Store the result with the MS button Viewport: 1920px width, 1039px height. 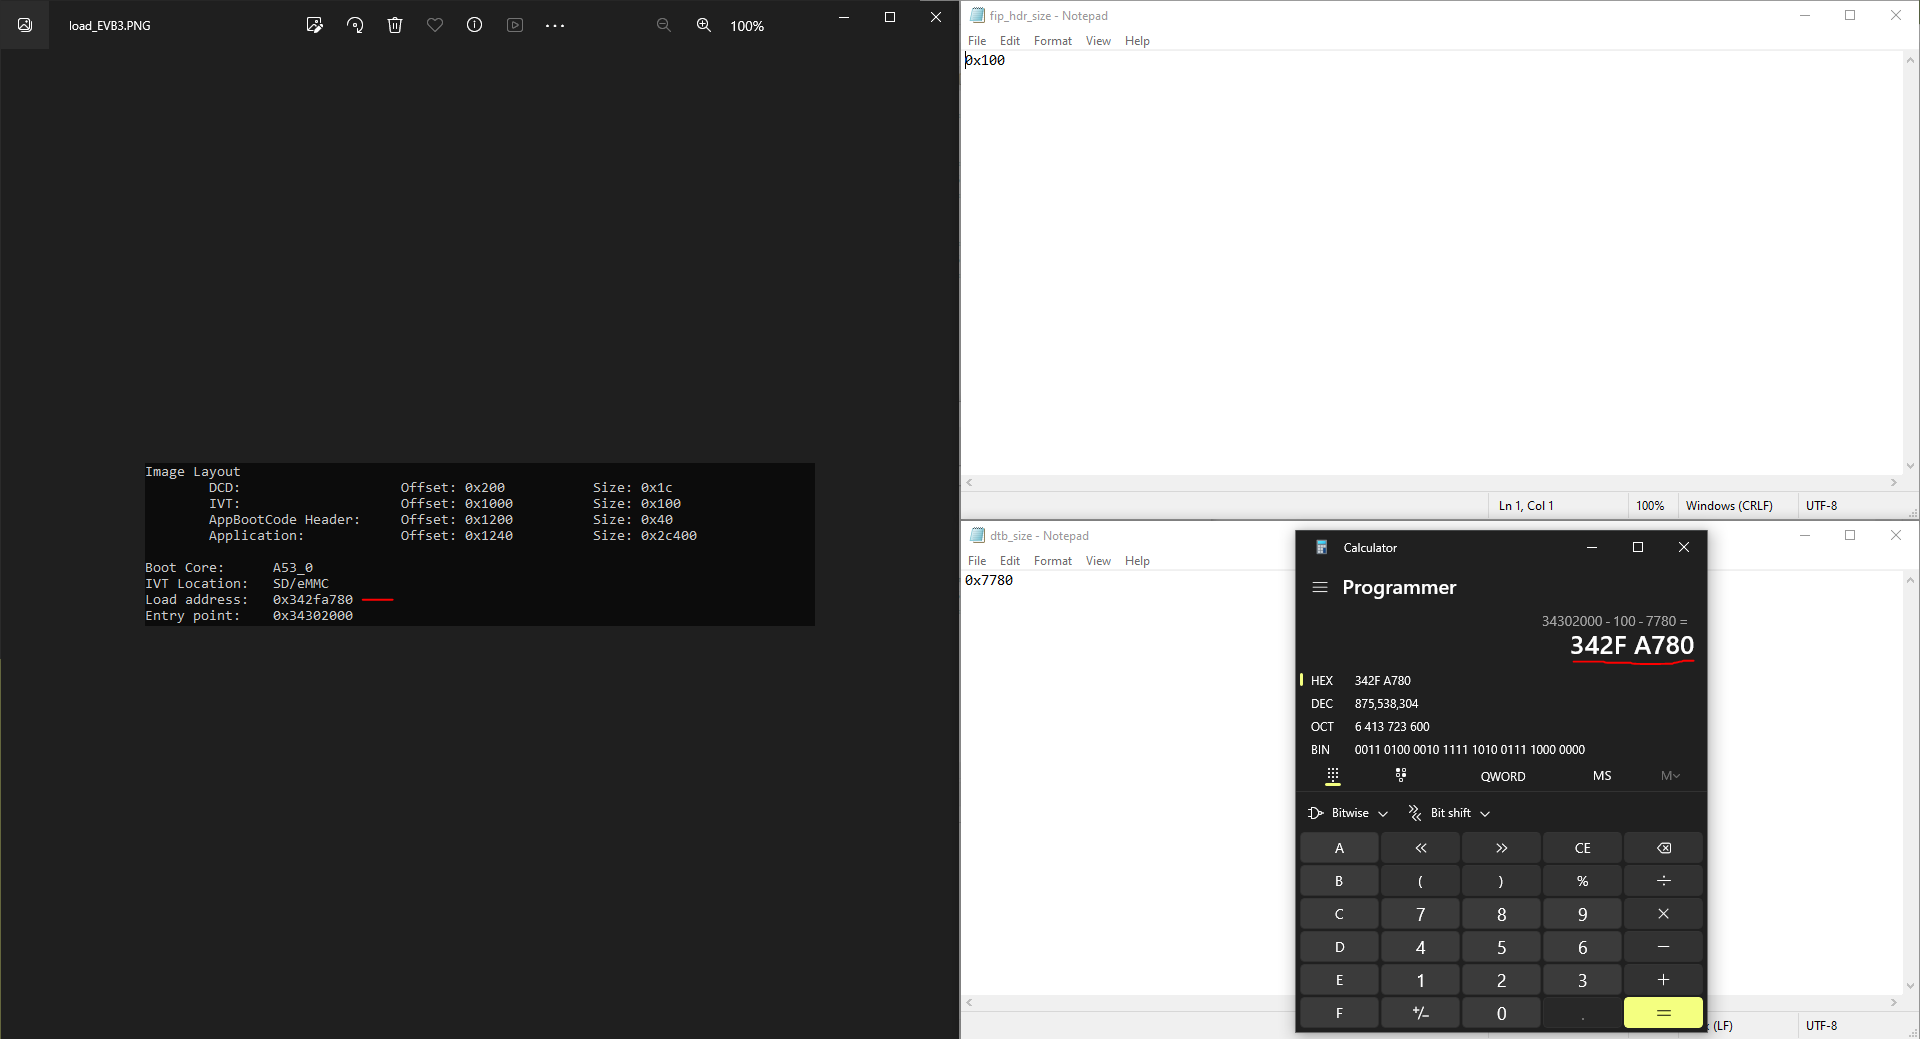(1601, 776)
